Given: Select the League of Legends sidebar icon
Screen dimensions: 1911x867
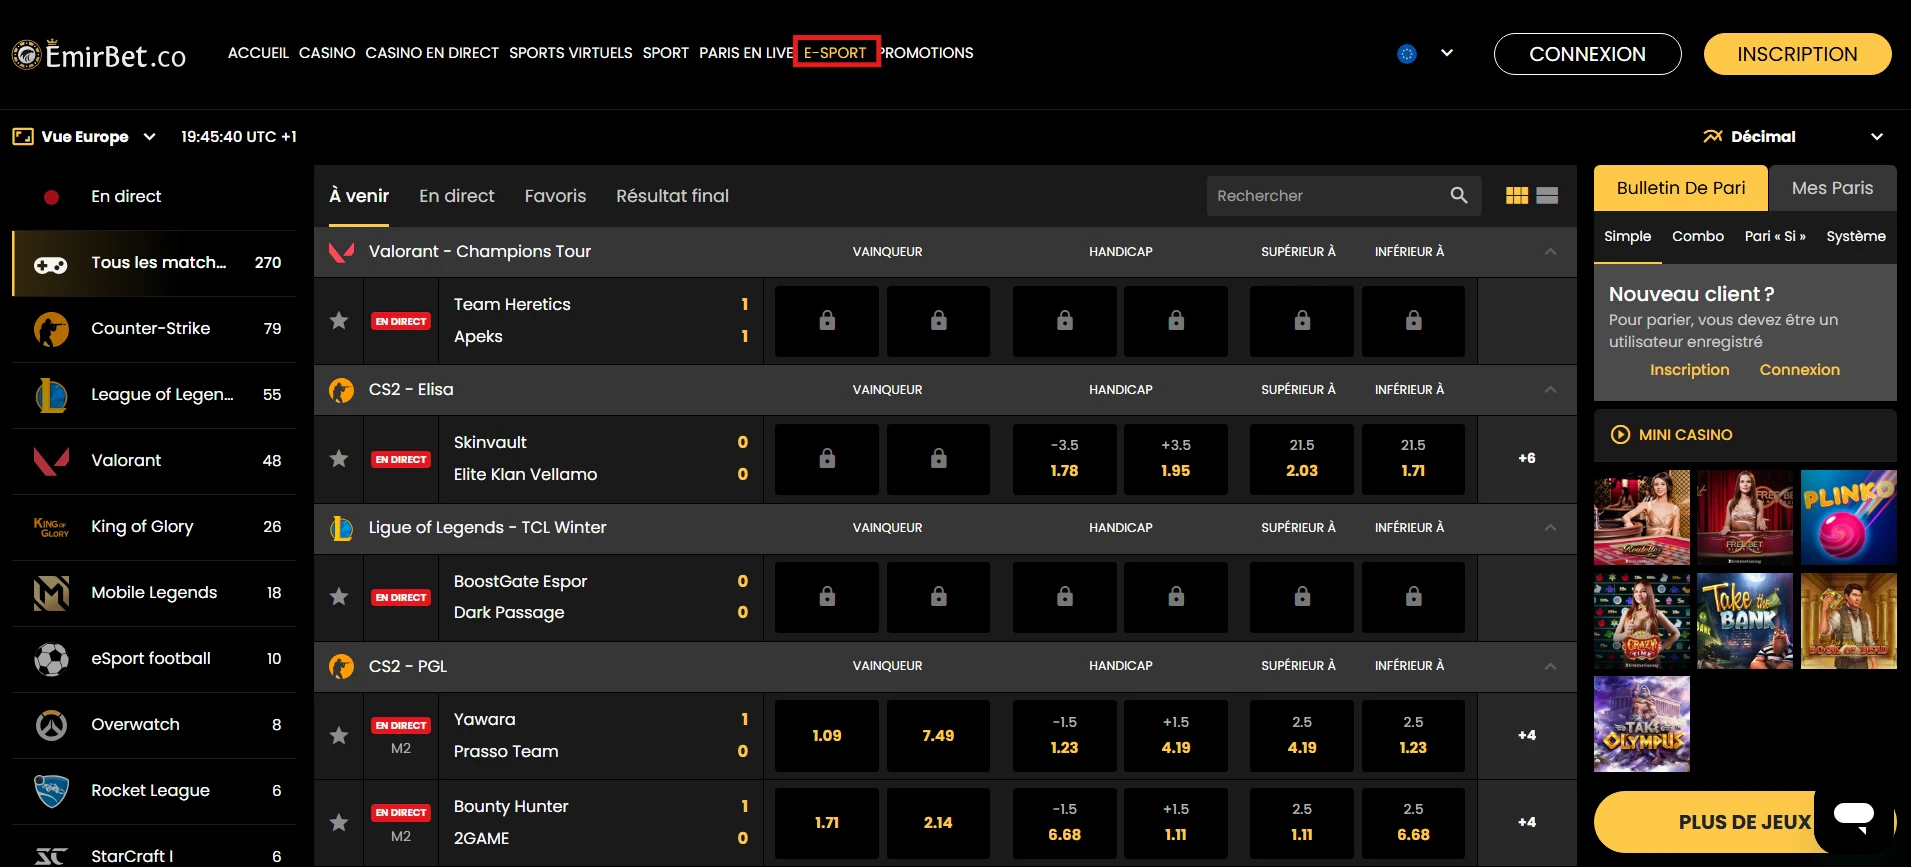Looking at the screenshot, I should (51, 395).
